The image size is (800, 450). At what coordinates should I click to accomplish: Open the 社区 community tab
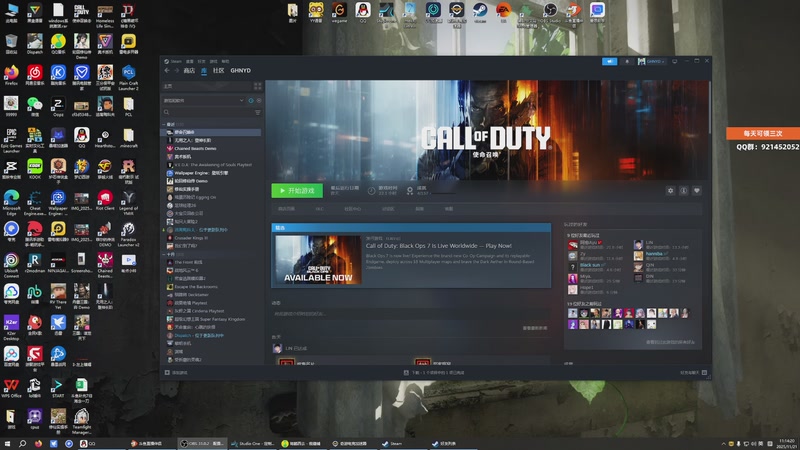coord(218,70)
